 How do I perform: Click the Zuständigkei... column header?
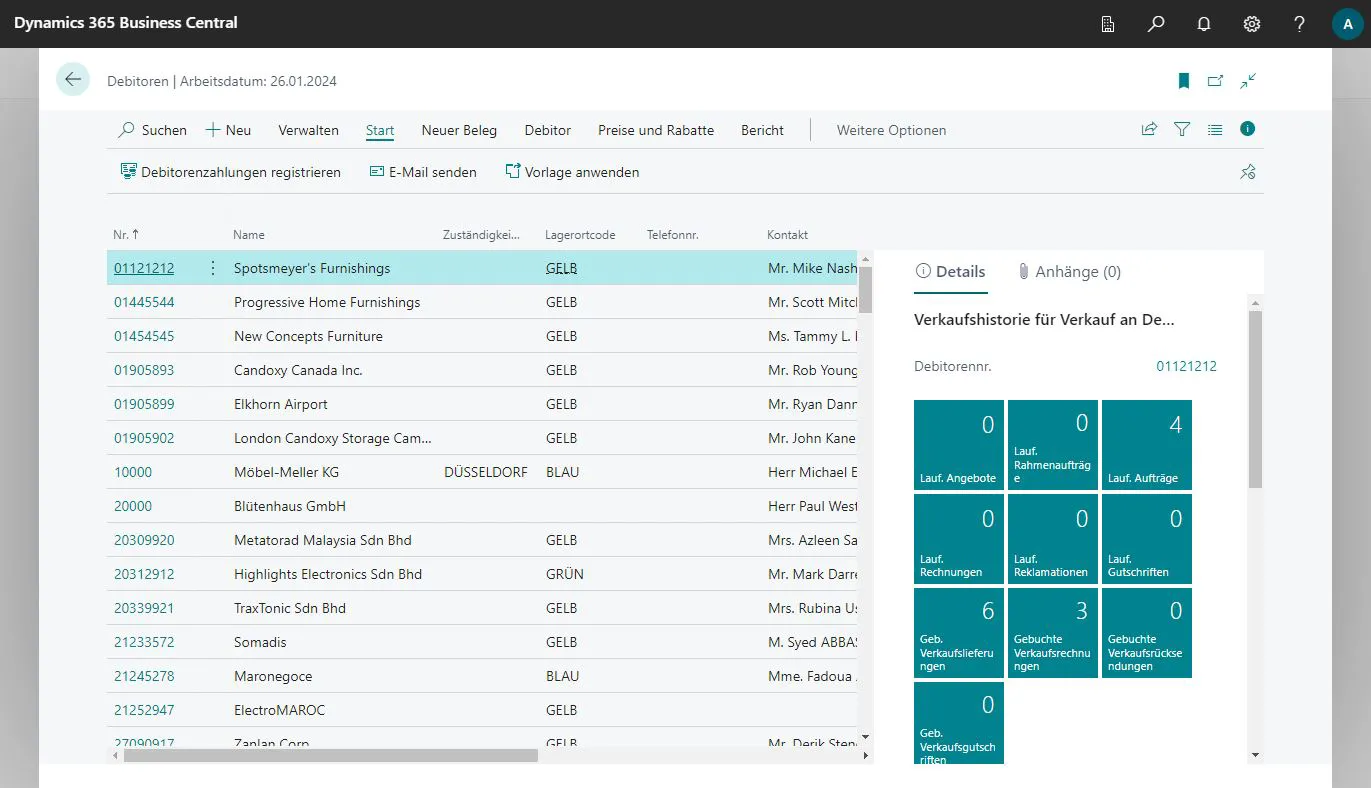pyautogui.click(x=481, y=235)
